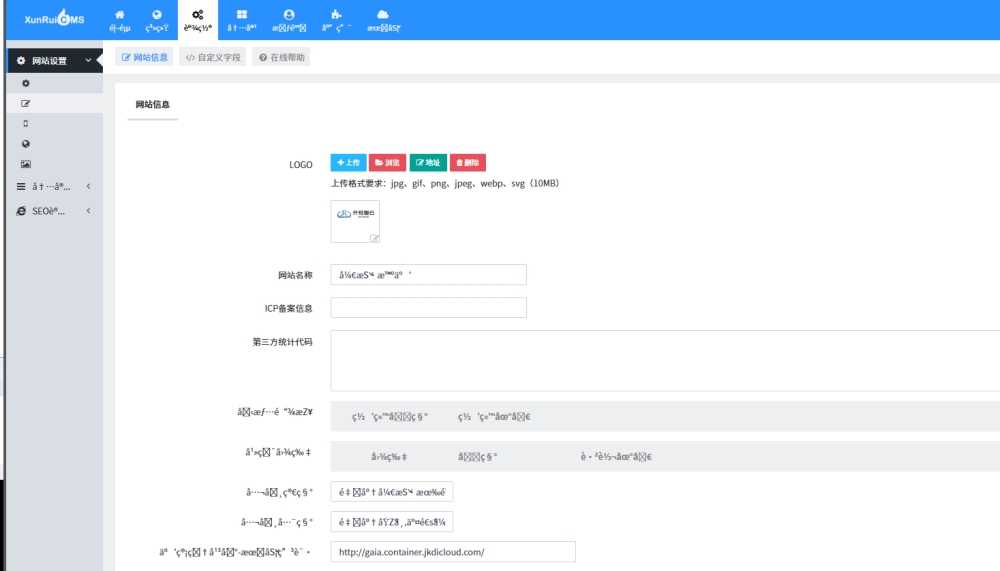This screenshot has width=1000, height=571.
Task: Click the ICP备案信息 label
Action: pos(289,309)
